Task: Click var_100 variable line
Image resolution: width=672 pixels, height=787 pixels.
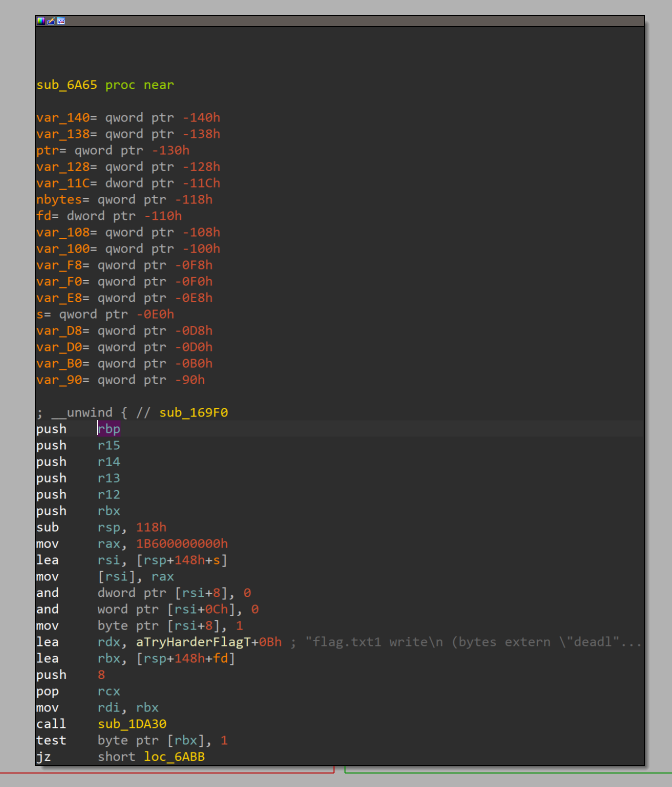Action: 128,249
